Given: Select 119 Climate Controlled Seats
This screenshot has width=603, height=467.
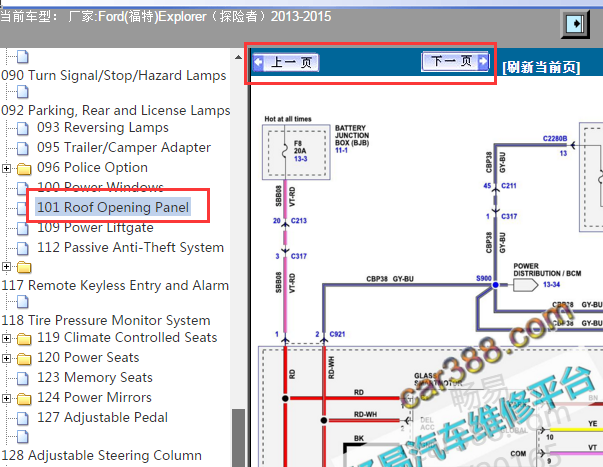Looking at the screenshot, I should click(x=127, y=337).
